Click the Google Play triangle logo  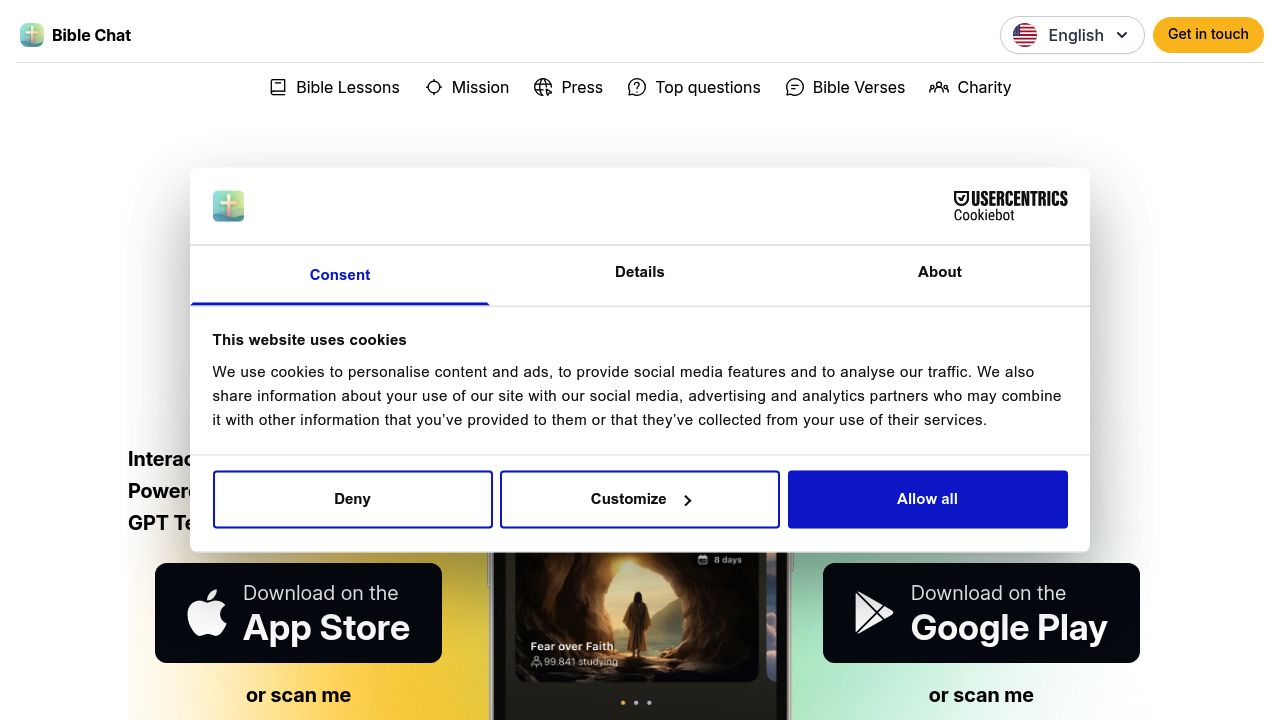[873, 613]
